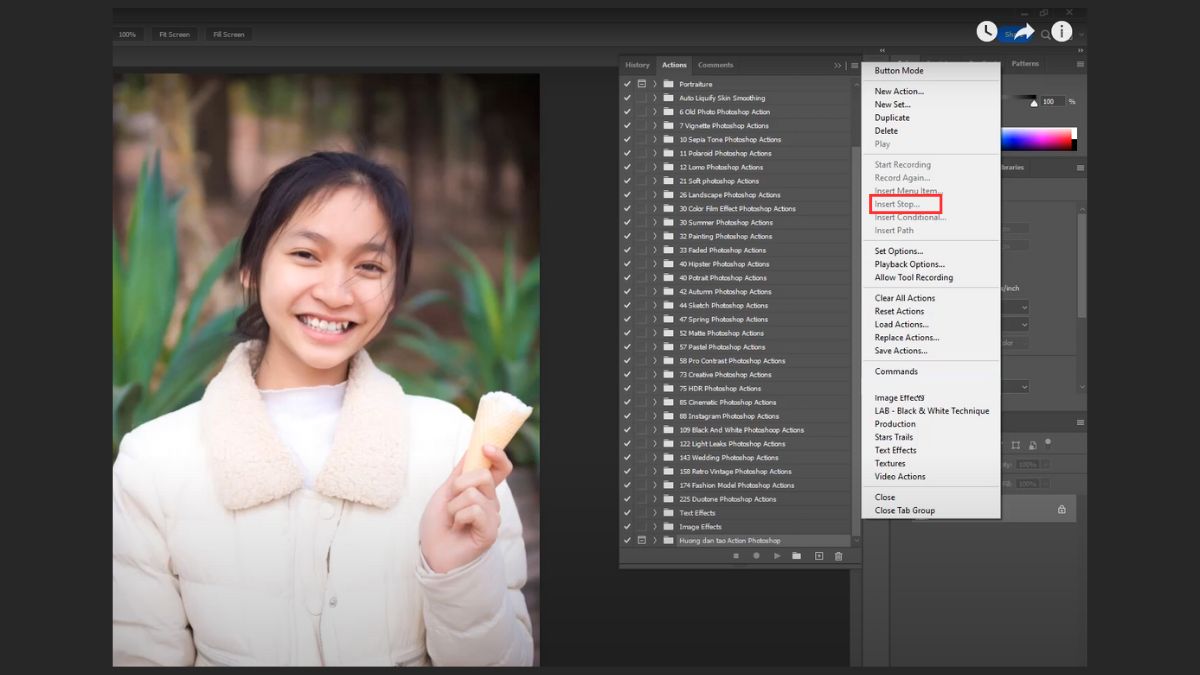Create a new action with plus icon

(x=818, y=556)
